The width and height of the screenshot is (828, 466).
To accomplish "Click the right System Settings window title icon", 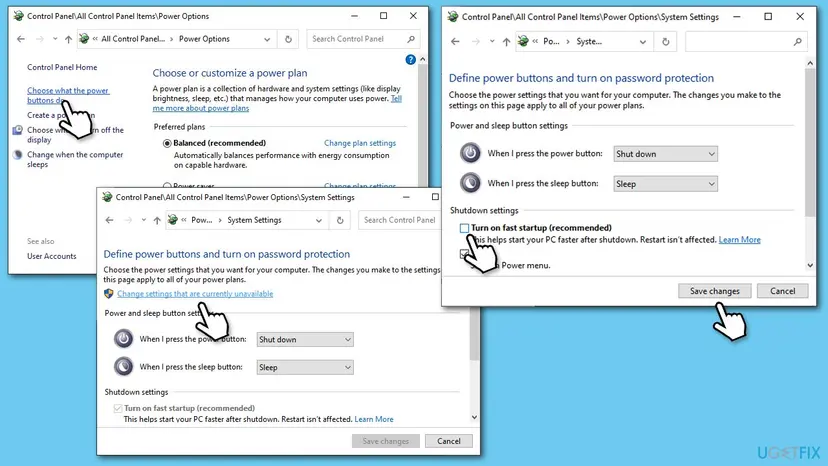I will [453, 16].
